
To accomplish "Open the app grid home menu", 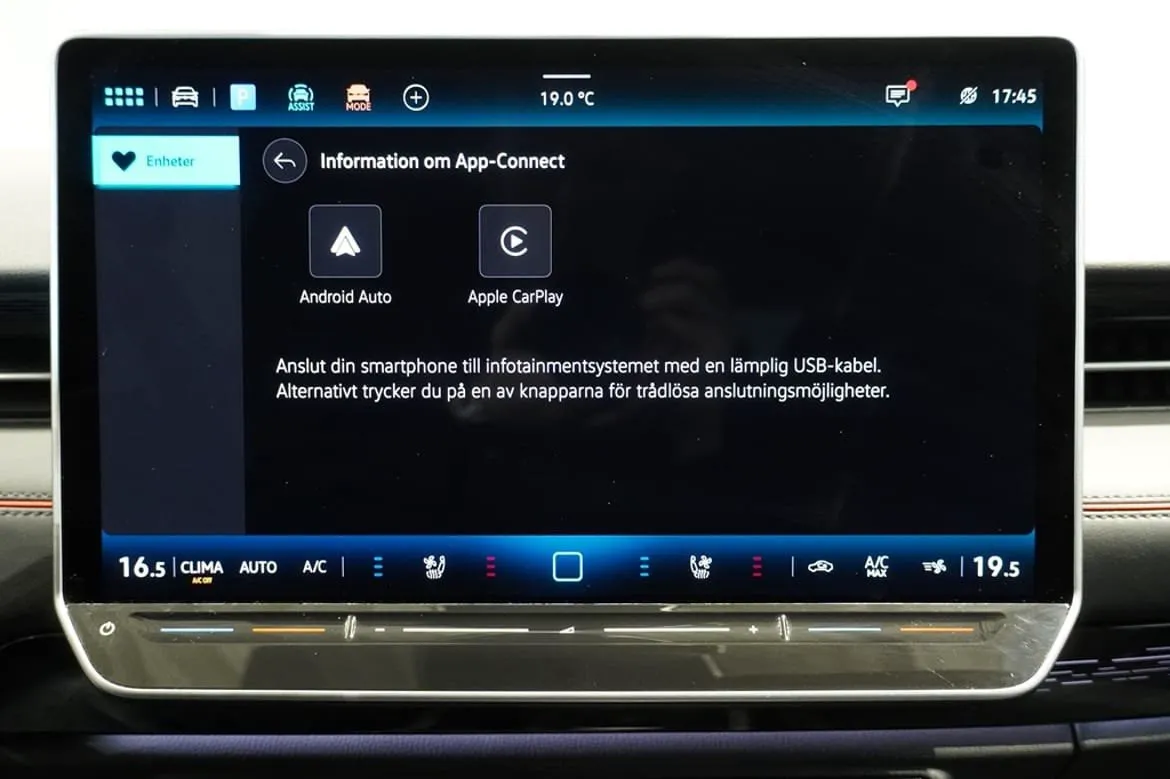I will point(124,97).
